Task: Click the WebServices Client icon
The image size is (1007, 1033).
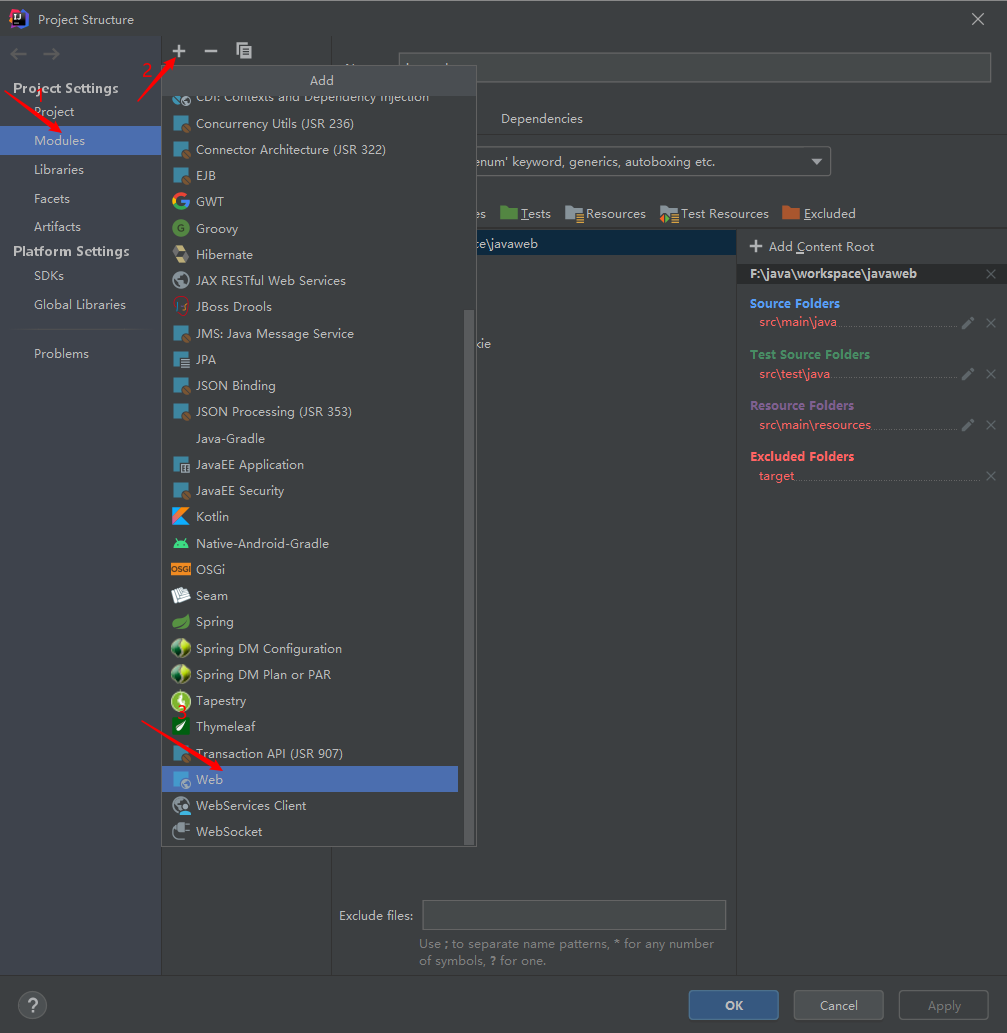Action: tap(180, 805)
